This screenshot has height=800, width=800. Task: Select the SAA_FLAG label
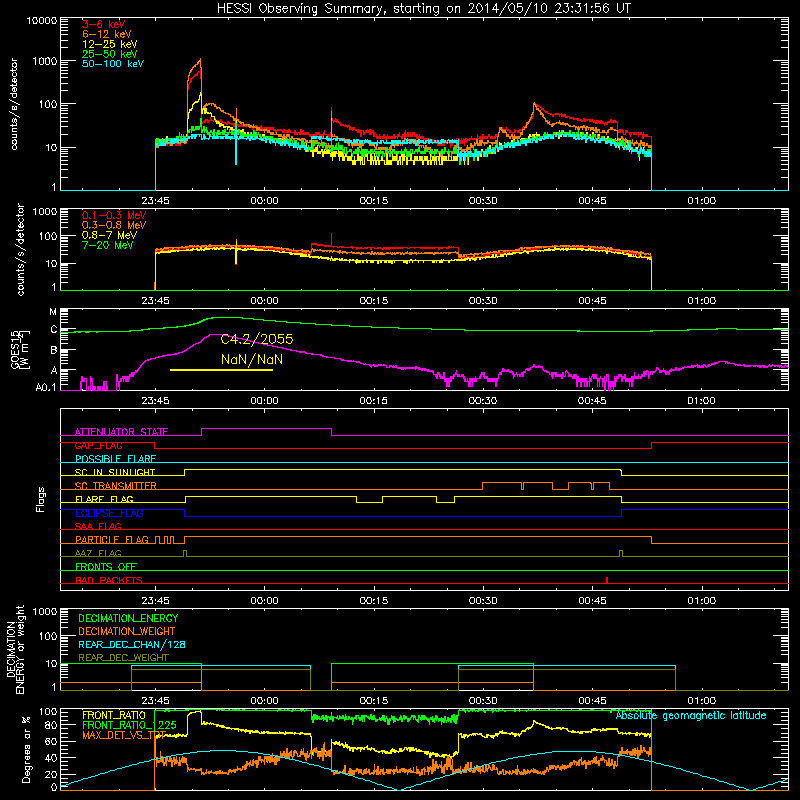(x=98, y=526)
